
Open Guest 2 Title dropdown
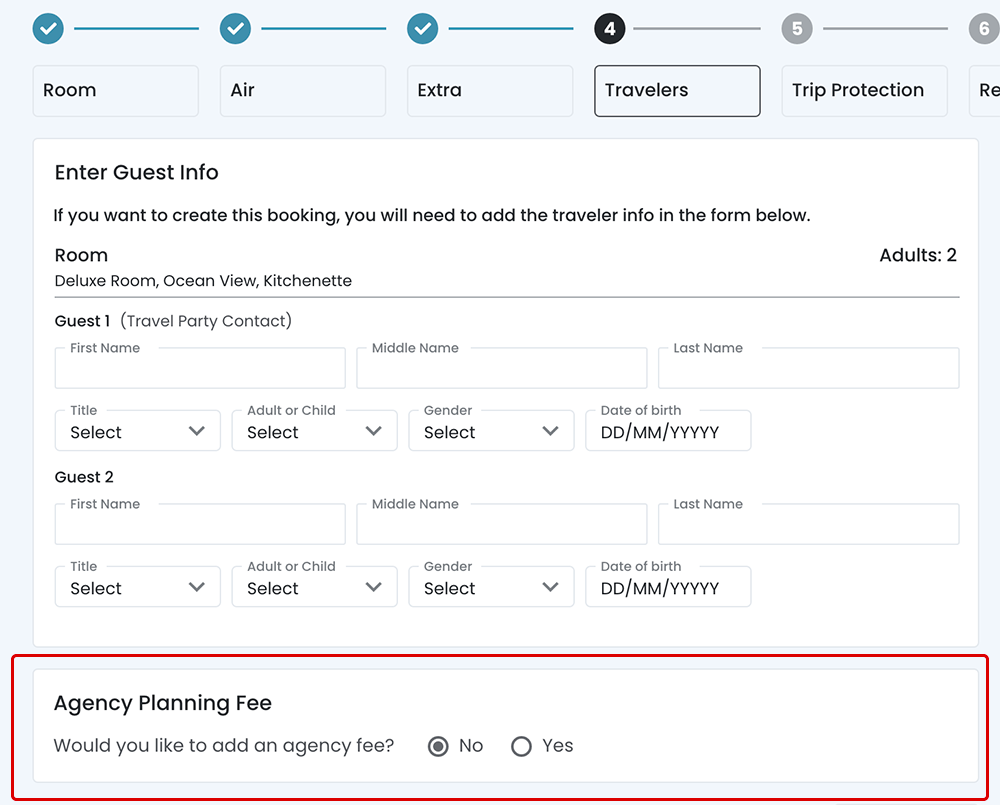click(137, 587)
